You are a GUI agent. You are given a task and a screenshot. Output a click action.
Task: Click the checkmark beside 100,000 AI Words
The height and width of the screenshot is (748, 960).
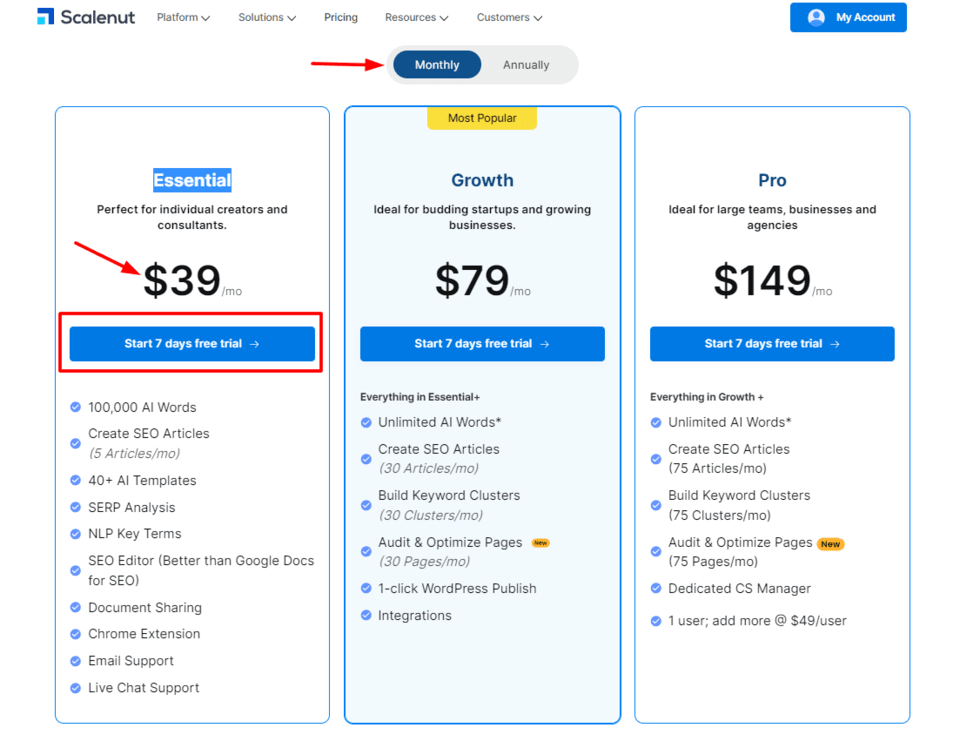(75, 407)
